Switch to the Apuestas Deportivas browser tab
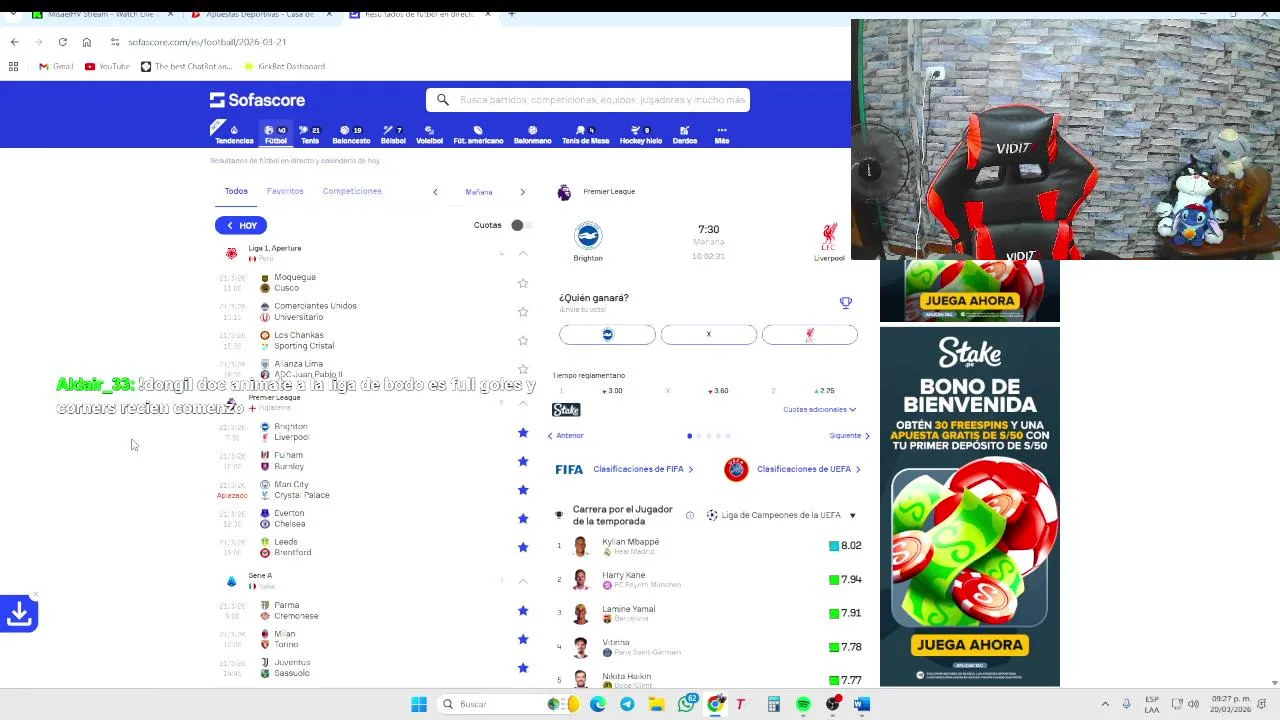 (259, 14)
